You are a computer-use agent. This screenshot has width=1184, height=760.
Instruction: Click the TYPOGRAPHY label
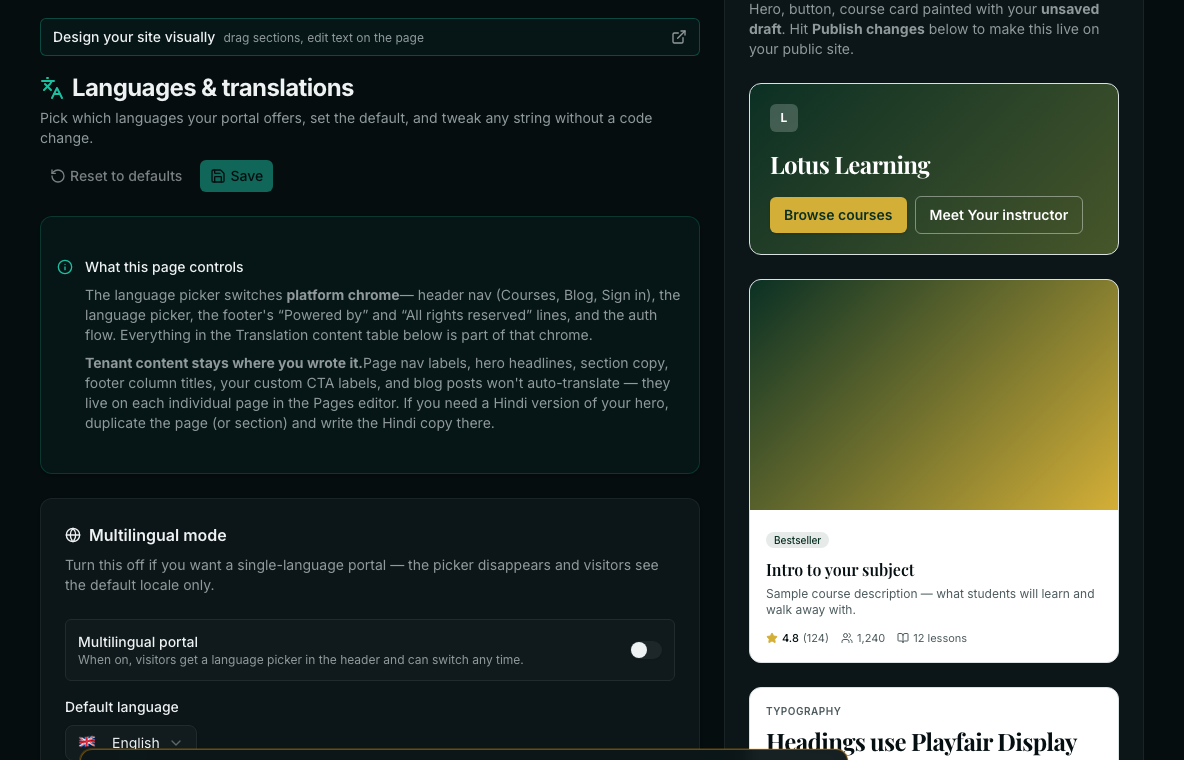pyautogui.click(x=803, y=711)
